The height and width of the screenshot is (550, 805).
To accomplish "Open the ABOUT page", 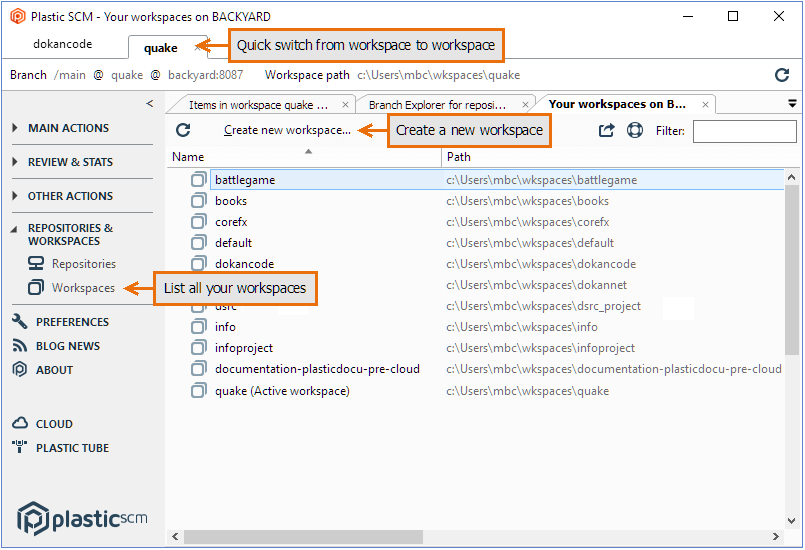I will click(54, 370).
